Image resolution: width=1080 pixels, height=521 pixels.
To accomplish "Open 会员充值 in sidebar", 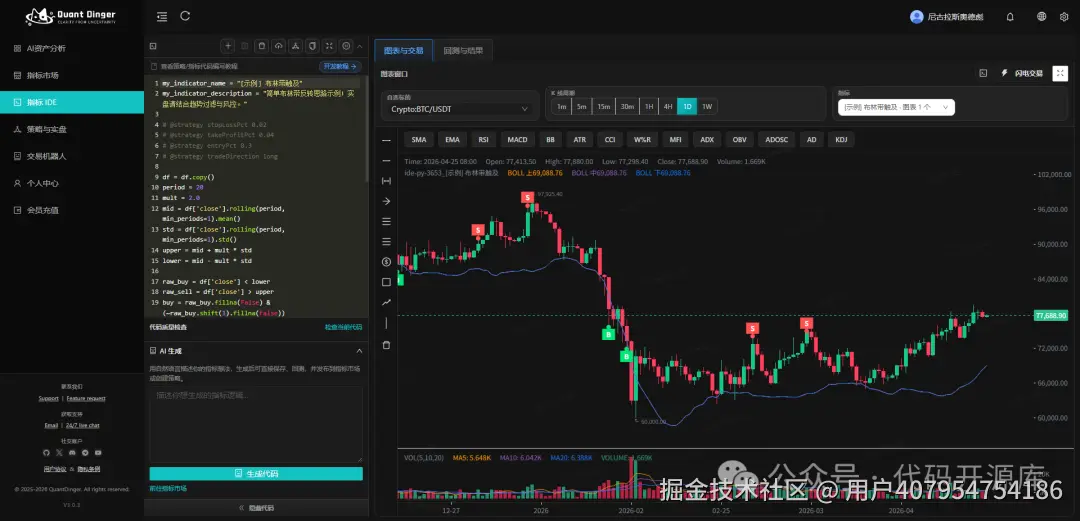I will [x=72, y=210].
